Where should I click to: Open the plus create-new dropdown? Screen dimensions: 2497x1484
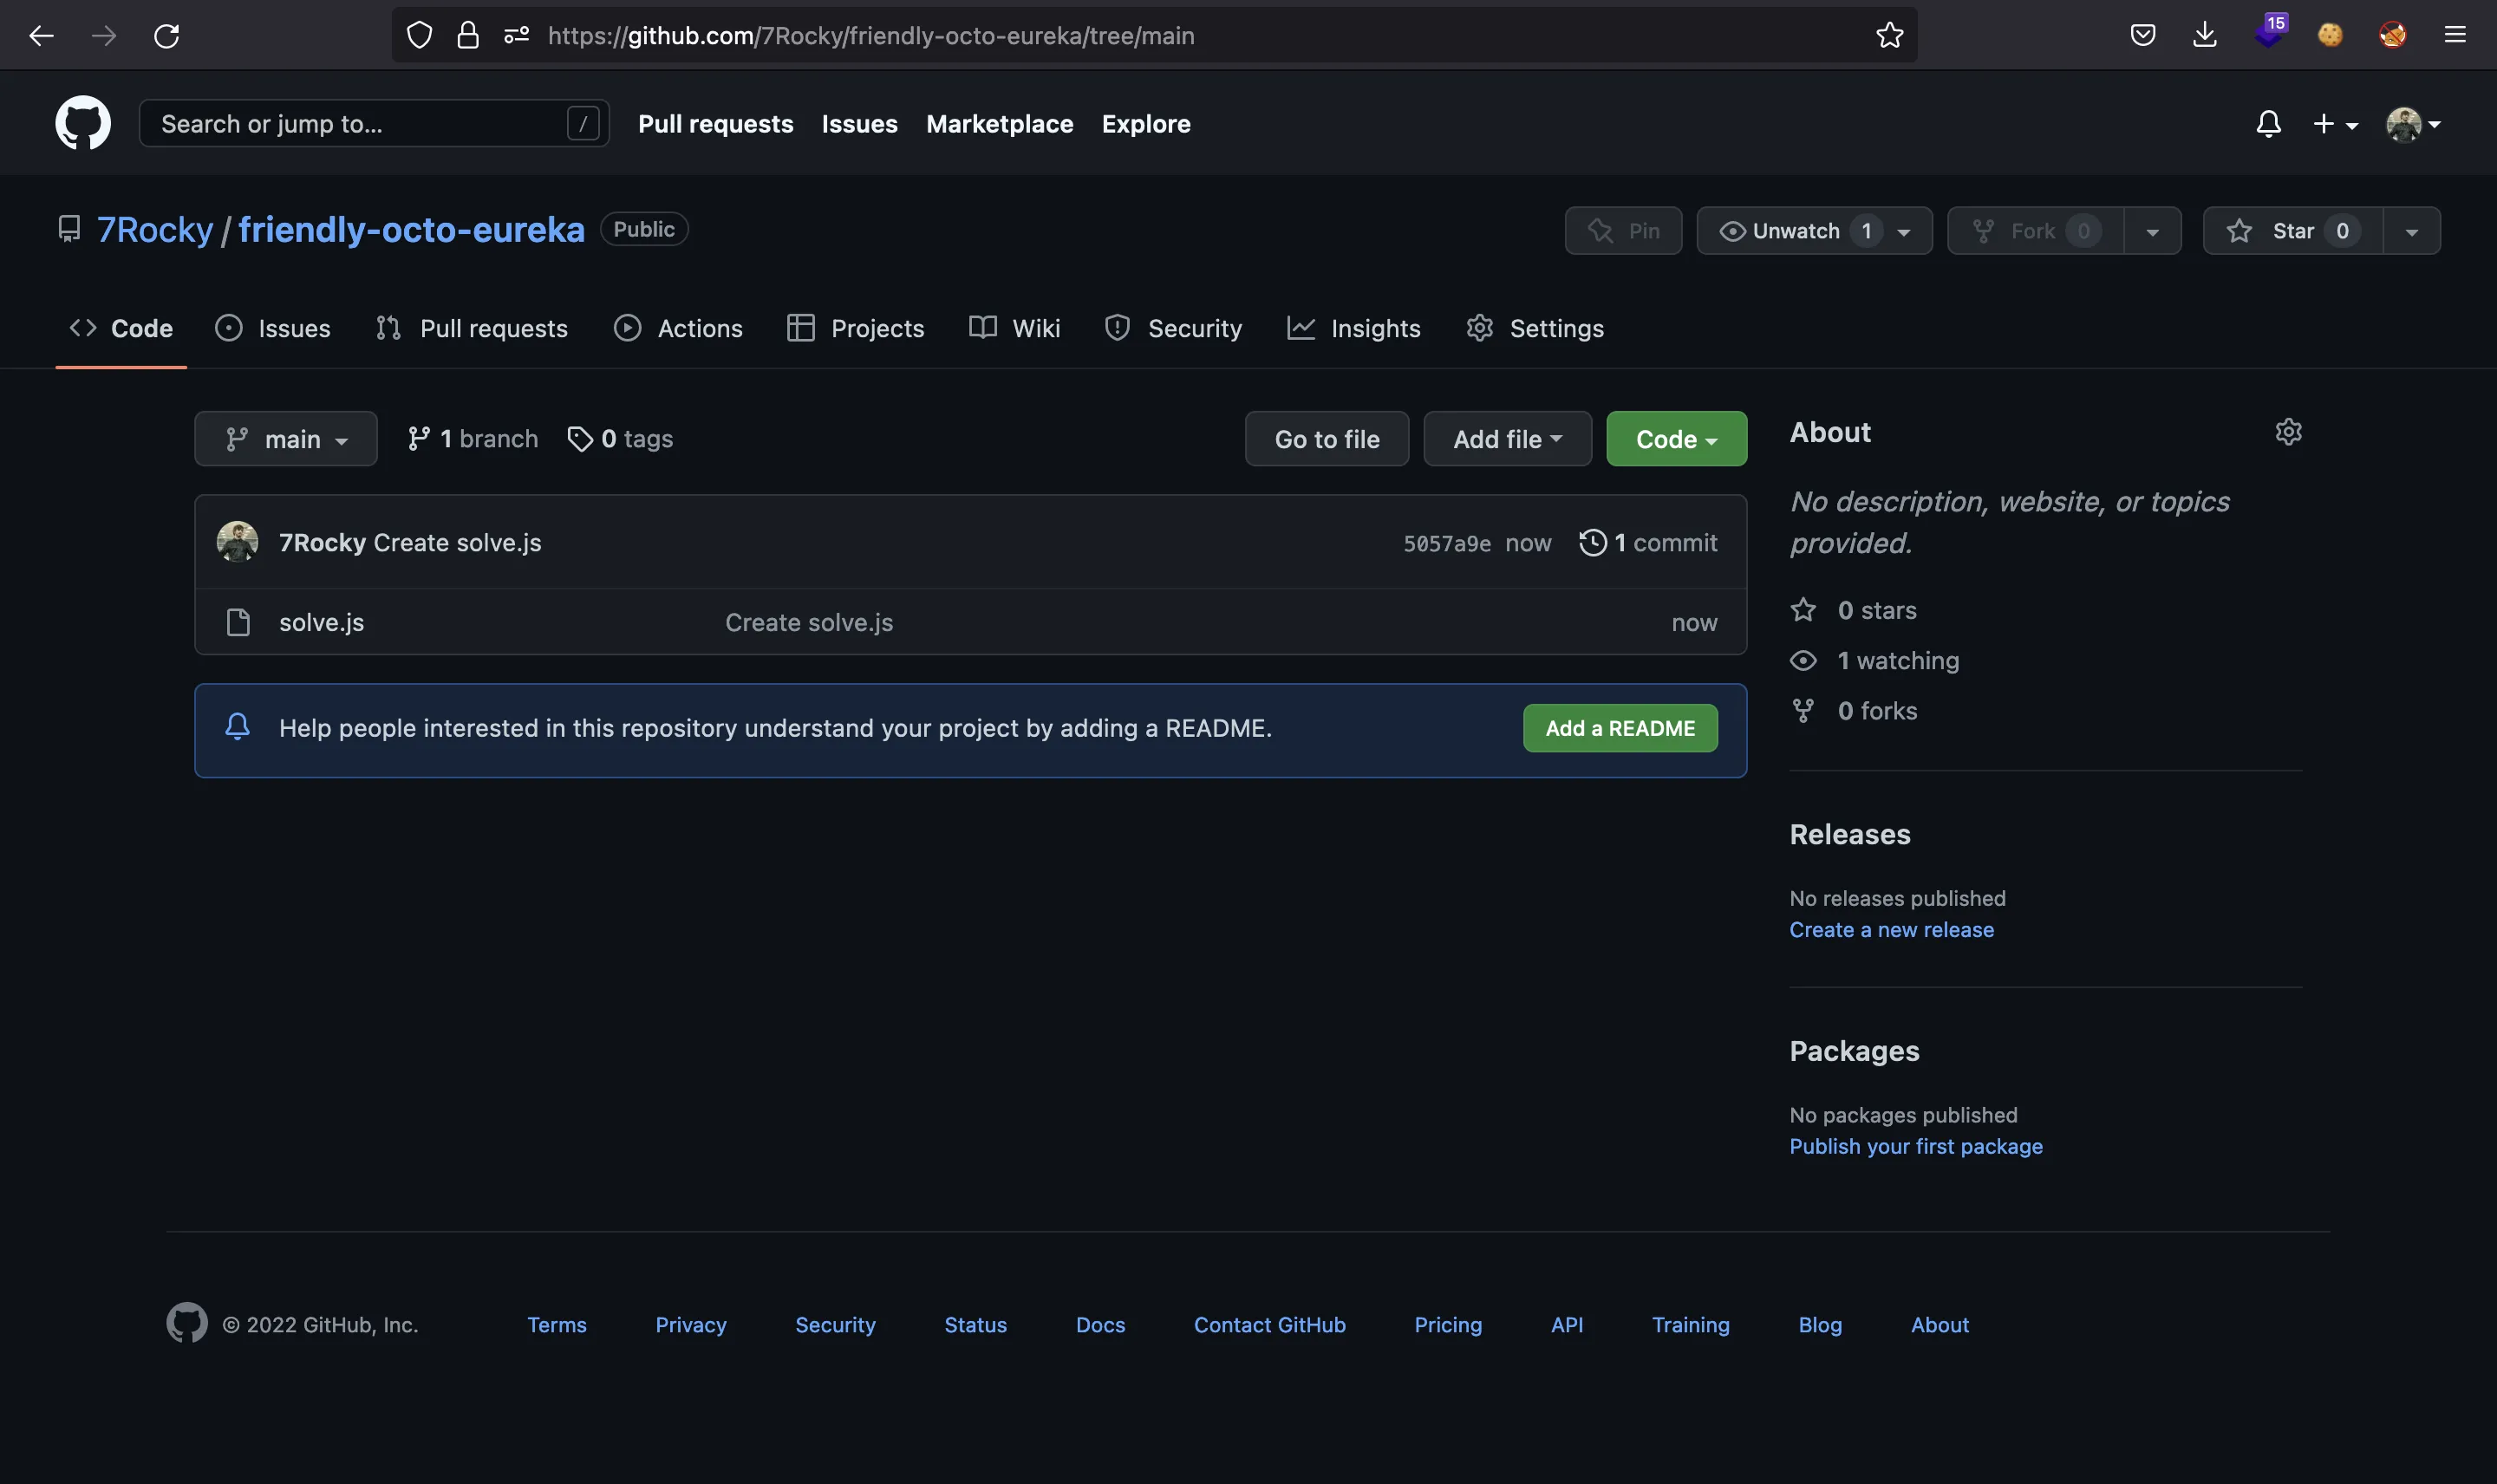(2335, 124)
